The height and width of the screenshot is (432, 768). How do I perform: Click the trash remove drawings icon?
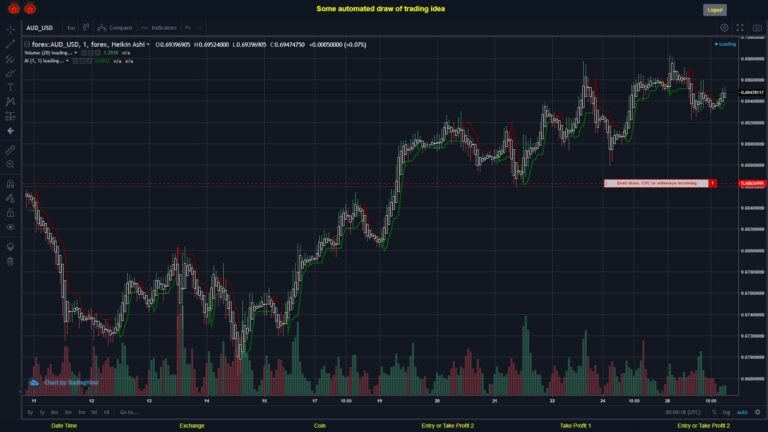[x=10, y=261]
